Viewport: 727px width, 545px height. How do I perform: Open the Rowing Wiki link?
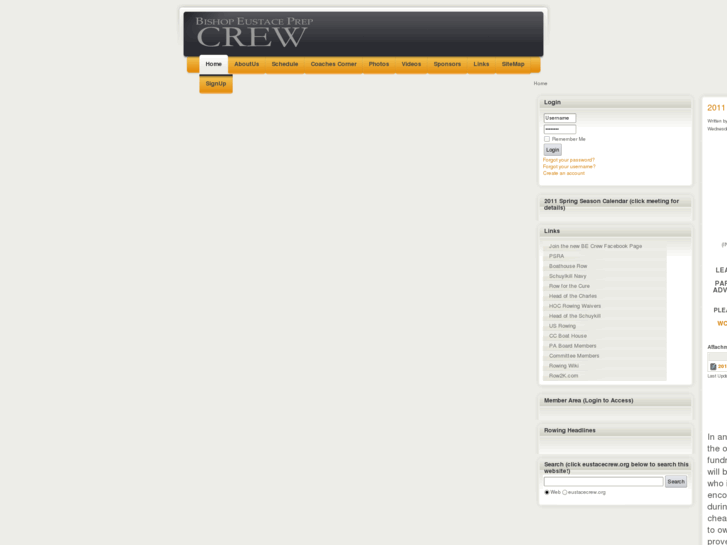pyautogui.click(x=564, y=366)
